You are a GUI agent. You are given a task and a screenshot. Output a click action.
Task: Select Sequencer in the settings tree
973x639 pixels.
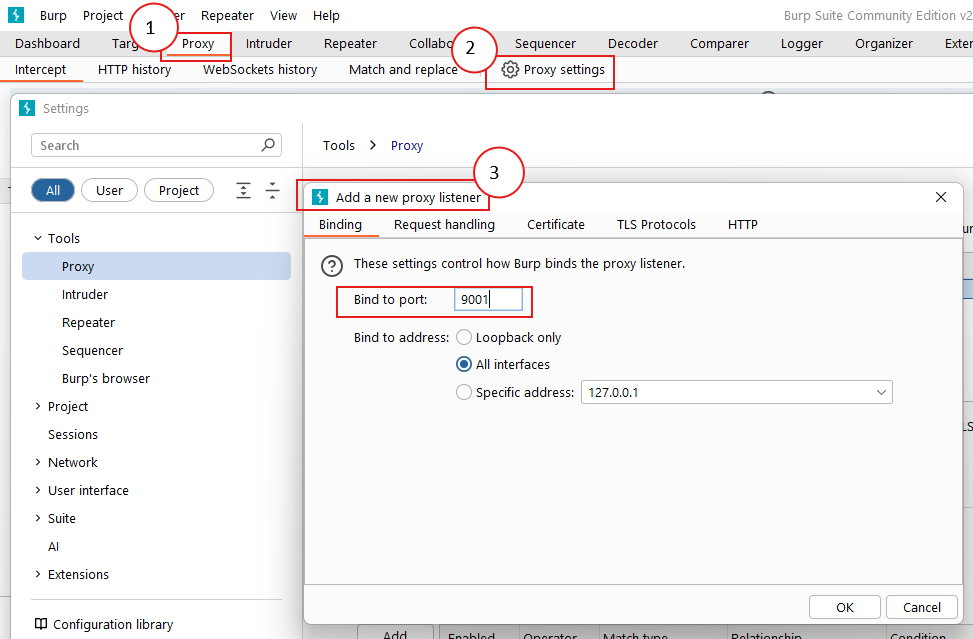coord(92,350)
